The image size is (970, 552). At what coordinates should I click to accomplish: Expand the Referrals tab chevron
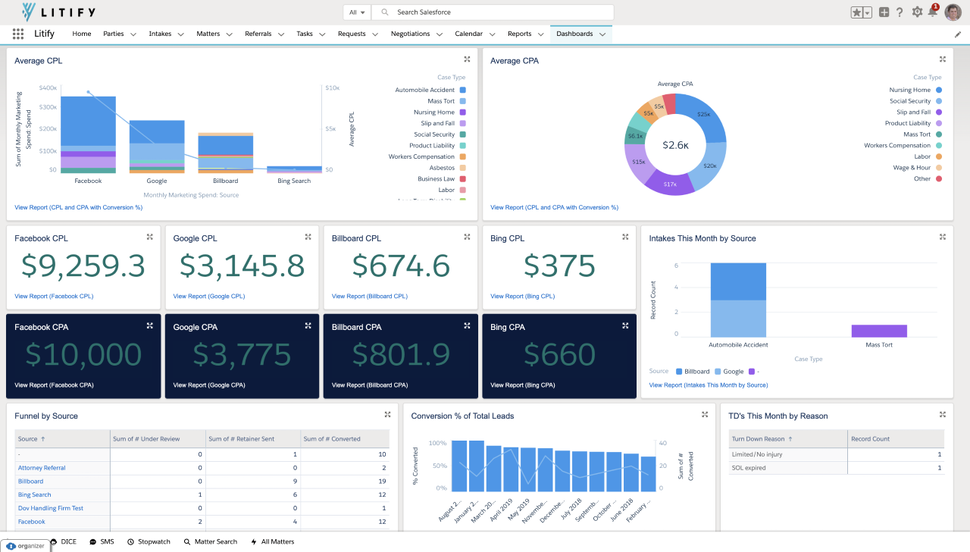click(281, 35)
